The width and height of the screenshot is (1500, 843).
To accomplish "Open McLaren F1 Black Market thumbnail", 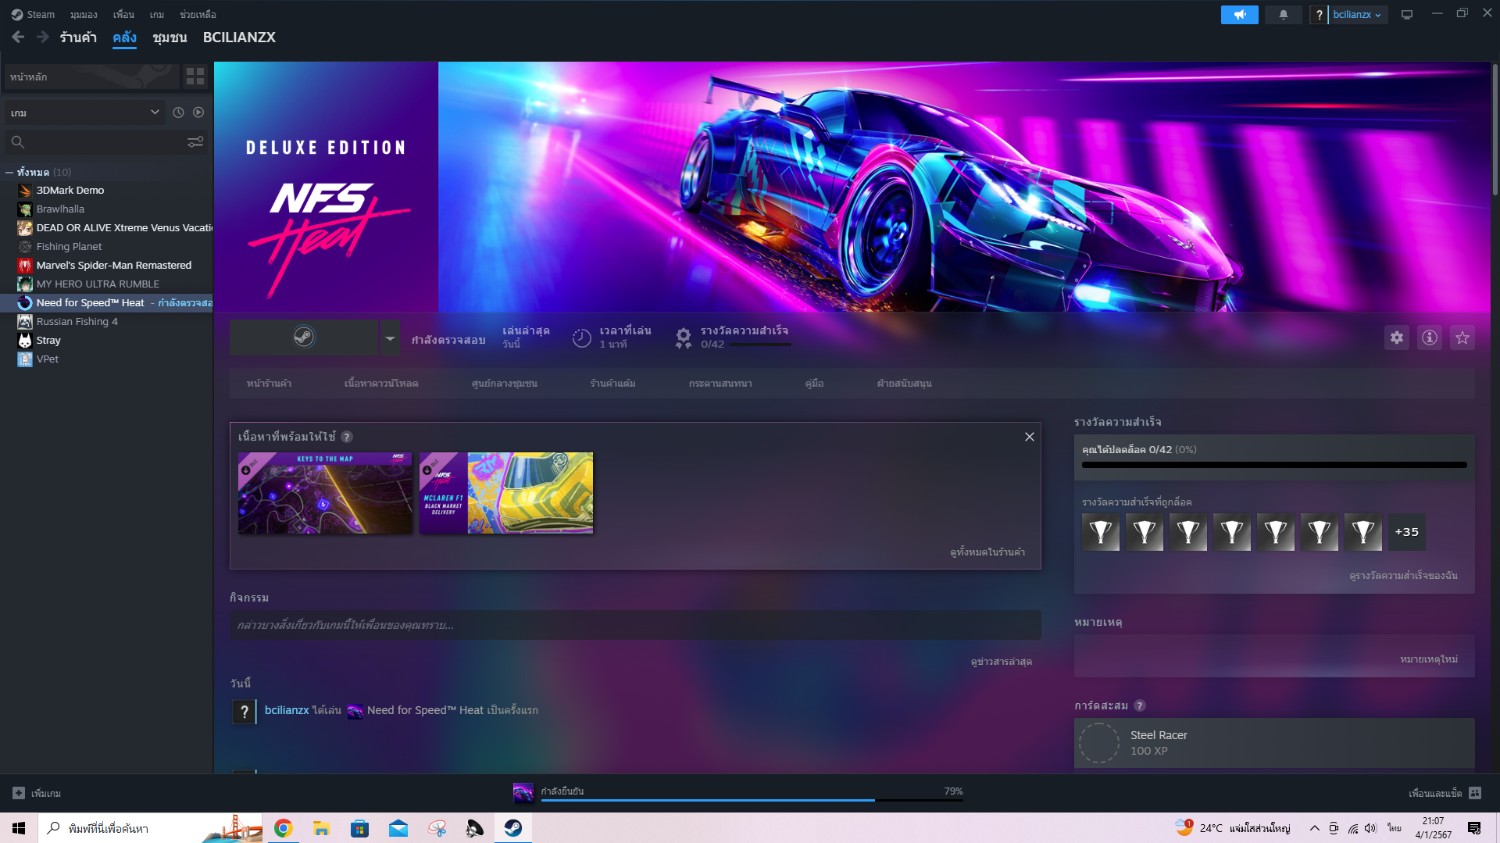I will pyautogui.click(x=506, y=493).
